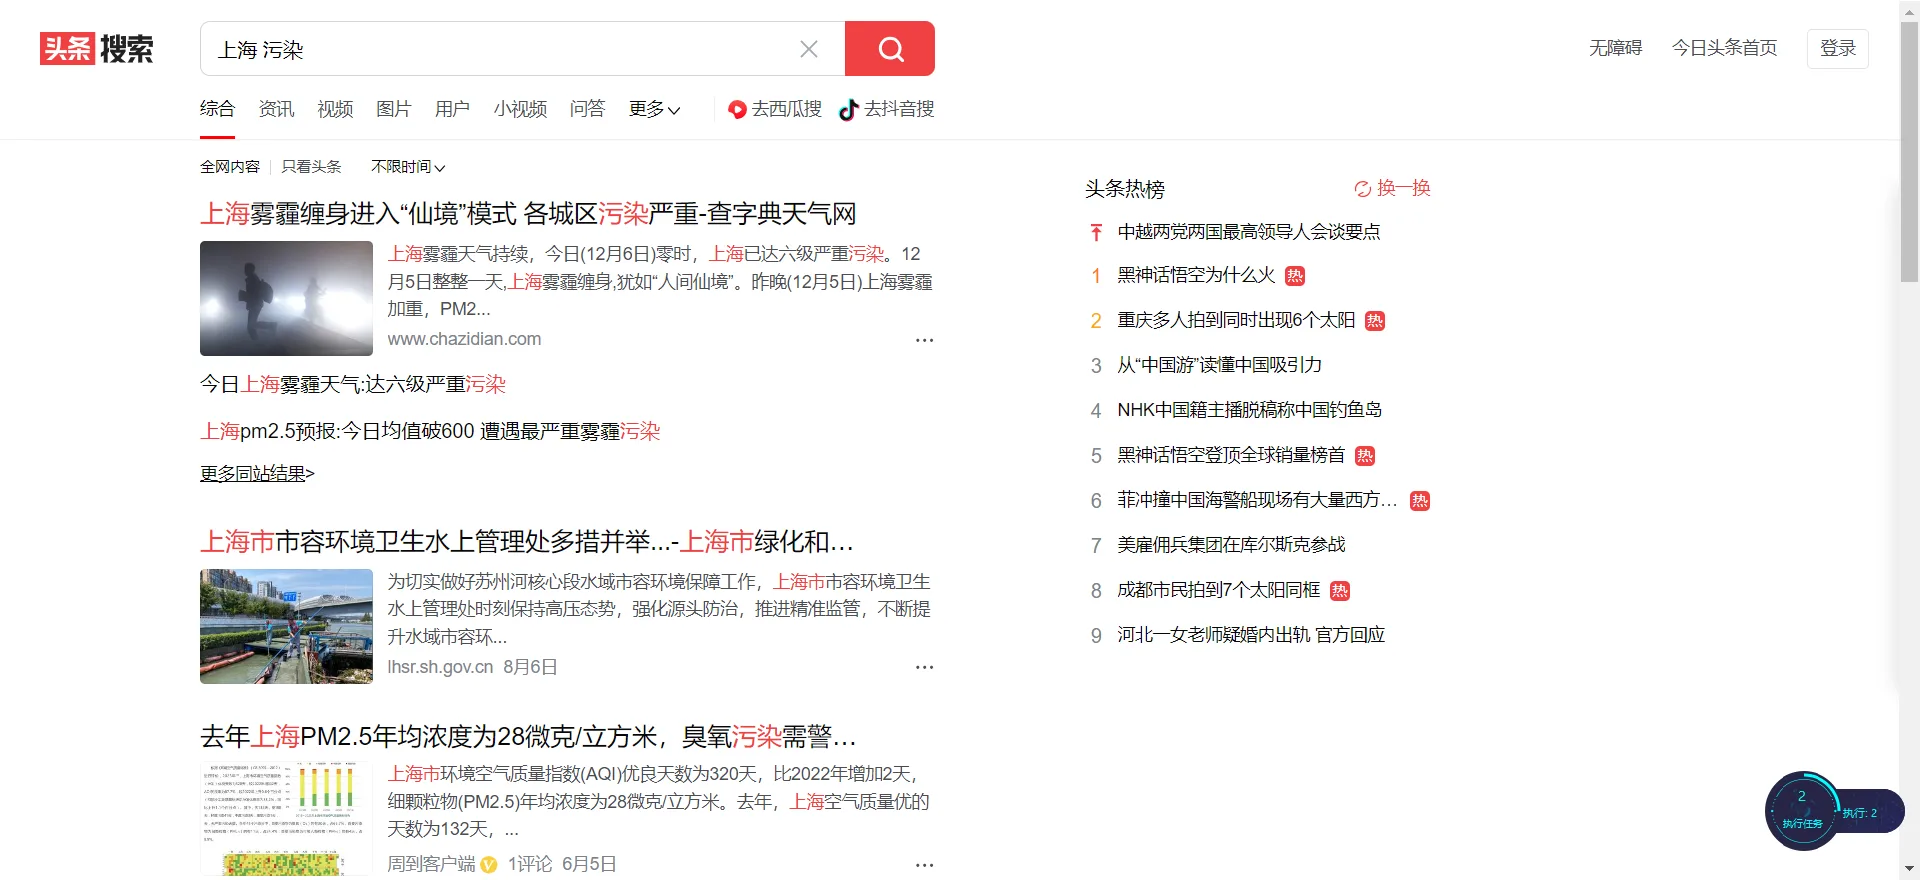
Task: Open hot topic 重庆多人拍到同时出现6个太阳
Action: [x=1236, y=321]
